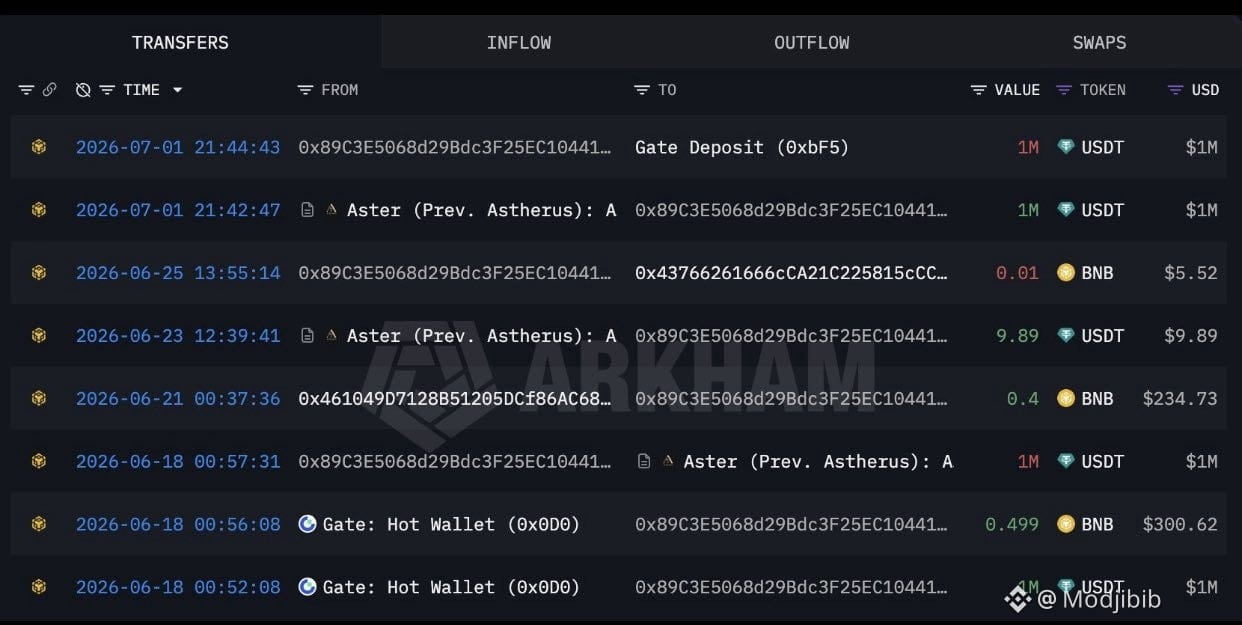Open Gate Hot Wallet on 00:56:08 row
The width and height of the screenshot is (1242, 625).
coord(451,524)
